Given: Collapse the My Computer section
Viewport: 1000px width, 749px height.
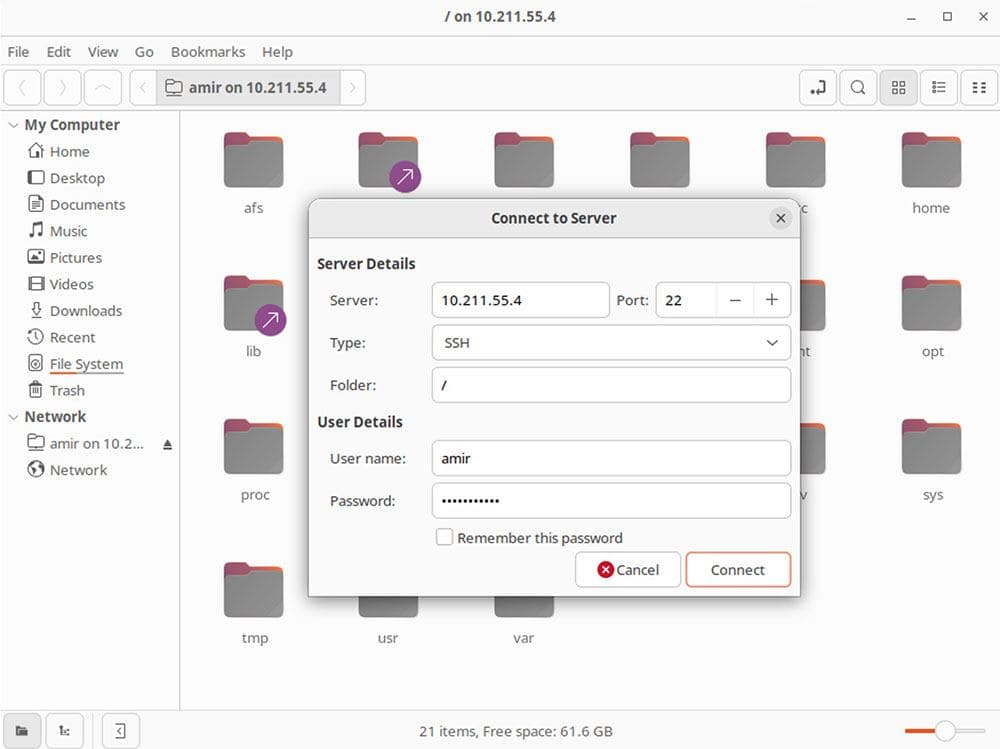Looking at the screenshot, I should click(13, 125).
